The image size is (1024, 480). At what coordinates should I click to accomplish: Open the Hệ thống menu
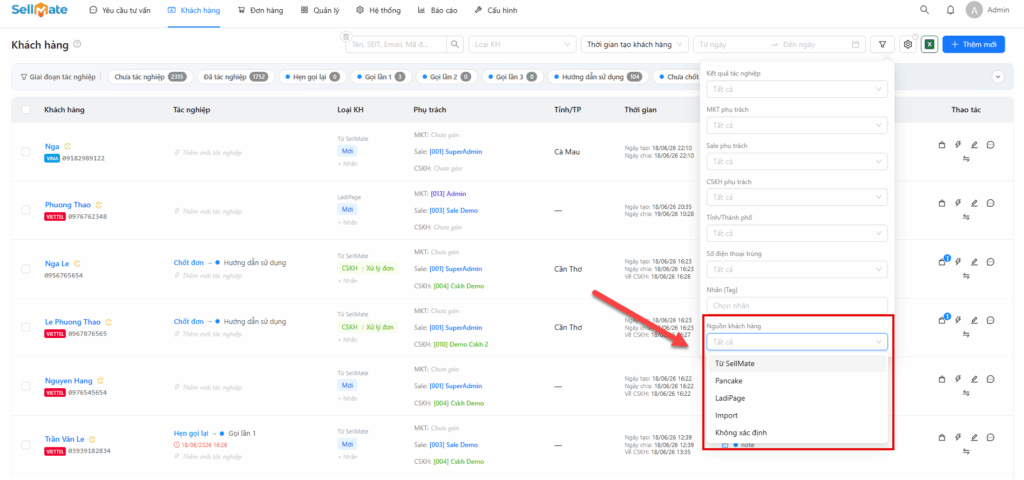(x=379, y=10)
